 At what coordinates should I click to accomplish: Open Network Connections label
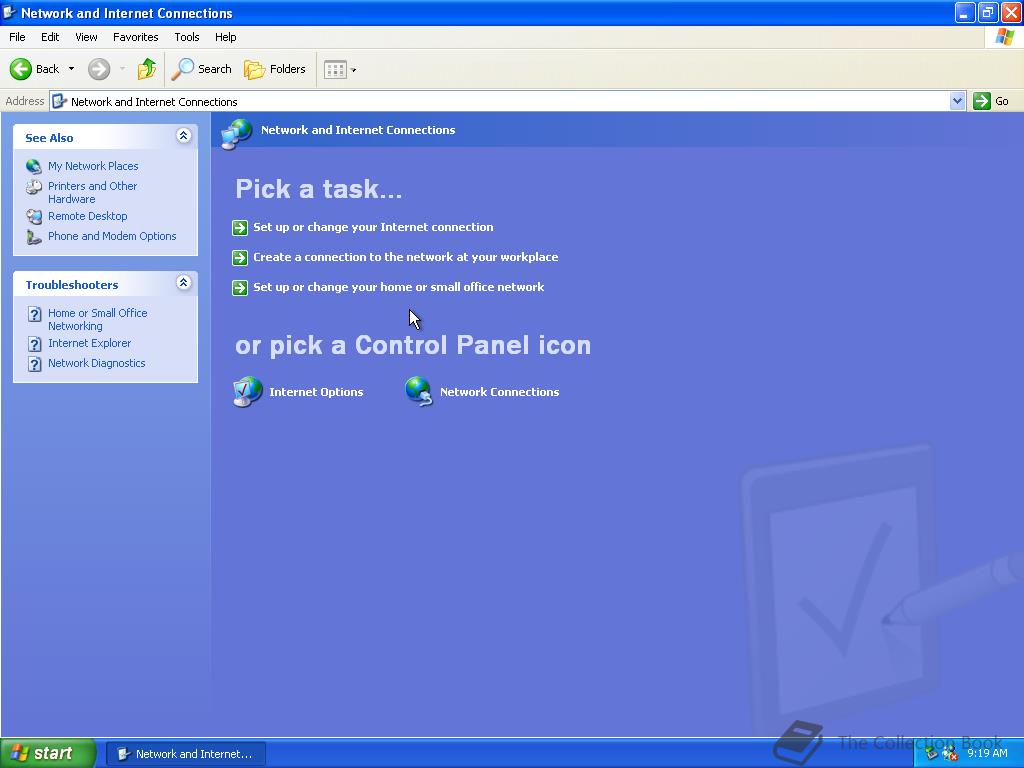click(x=500, y=392)
